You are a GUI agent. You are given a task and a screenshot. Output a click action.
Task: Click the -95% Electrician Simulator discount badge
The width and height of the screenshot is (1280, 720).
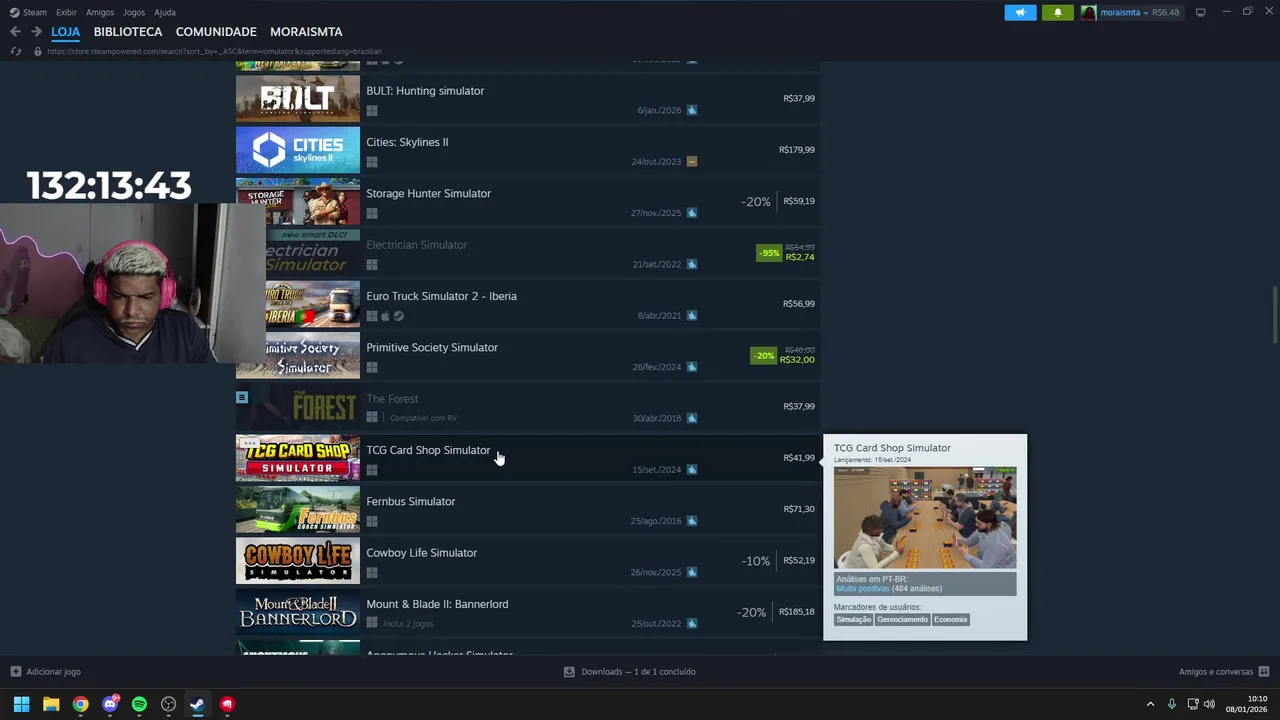(x=768, y=253)
